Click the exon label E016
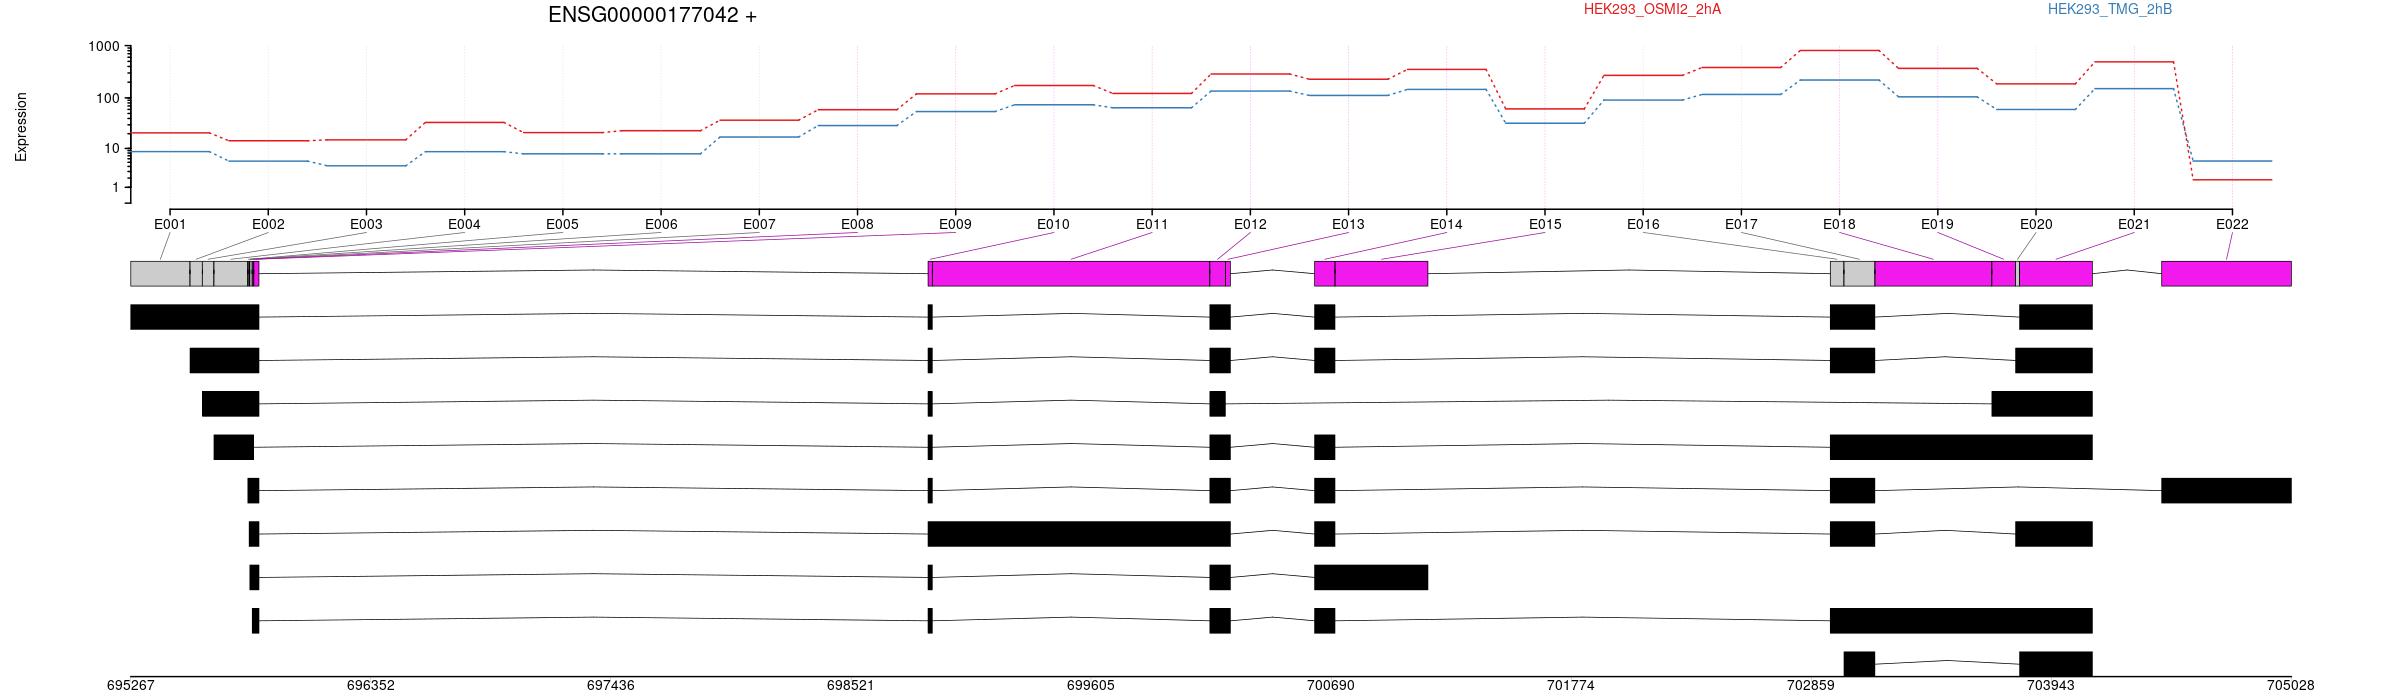 coord(1643,225)
